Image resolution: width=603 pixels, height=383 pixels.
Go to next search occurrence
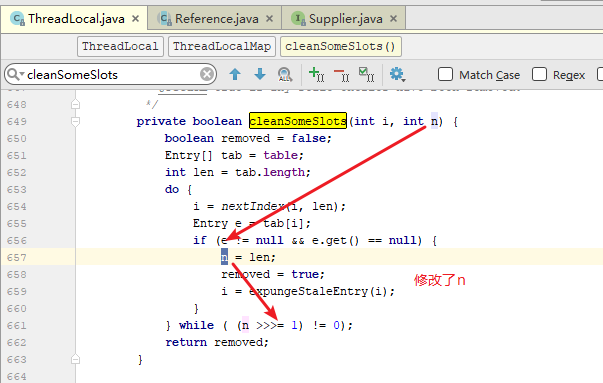tap(260, 74)
